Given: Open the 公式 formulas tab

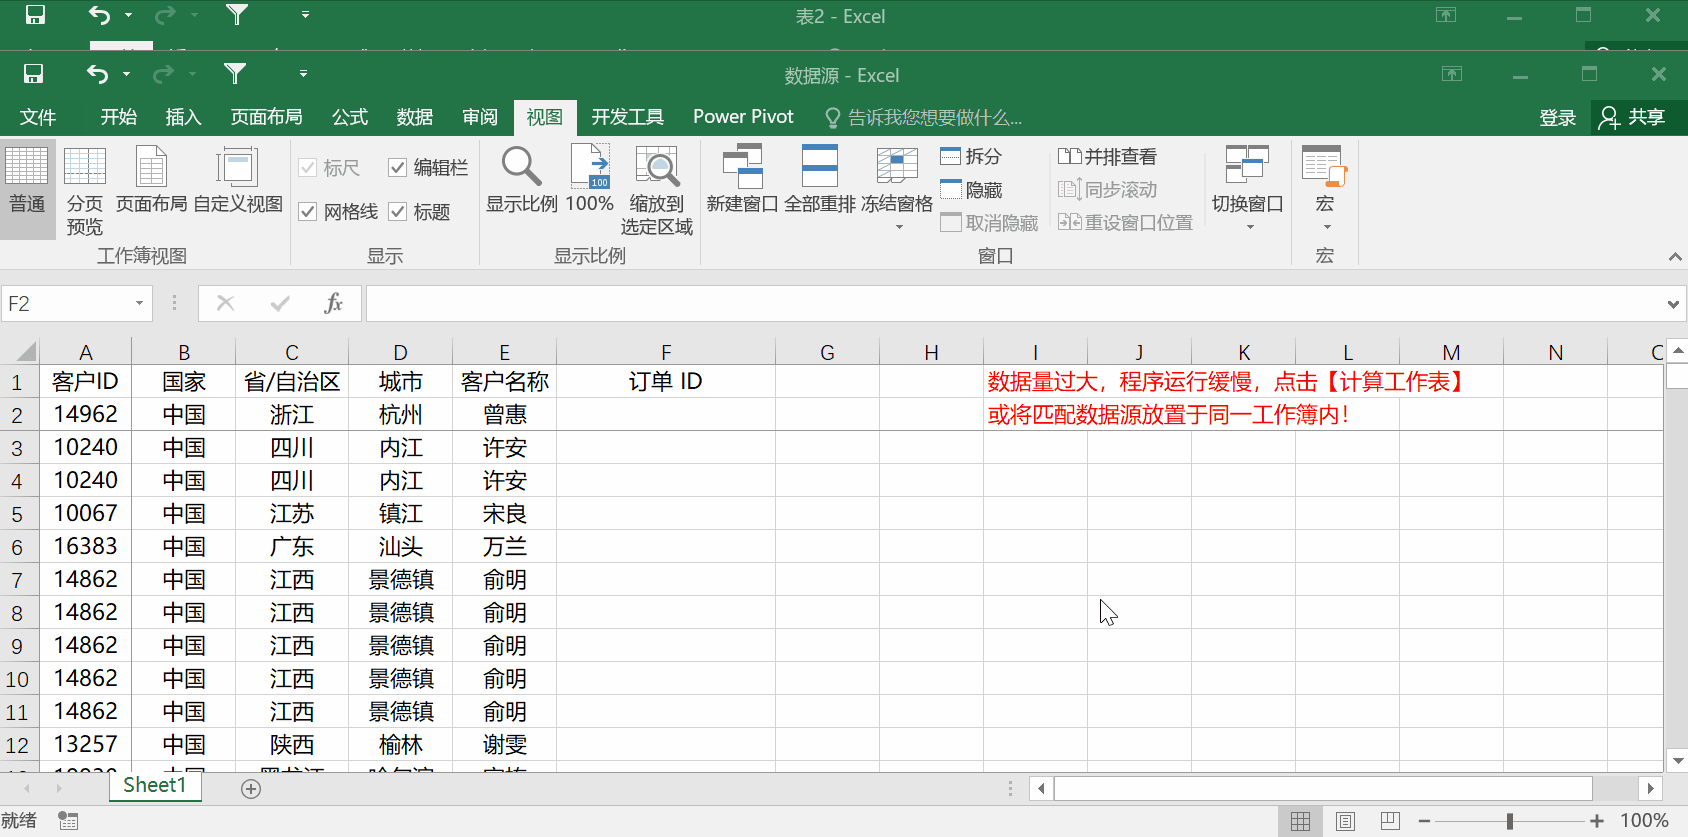Looking at the screenshot, I should point(350,117).
